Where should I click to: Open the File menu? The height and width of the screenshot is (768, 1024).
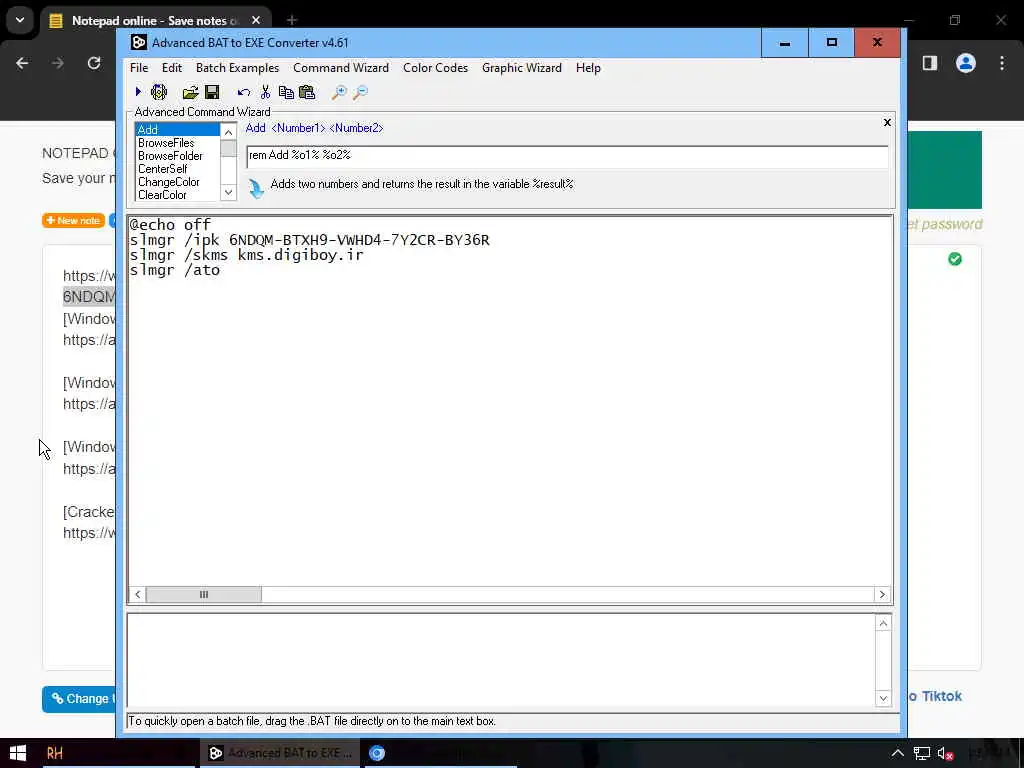point(138,68)
